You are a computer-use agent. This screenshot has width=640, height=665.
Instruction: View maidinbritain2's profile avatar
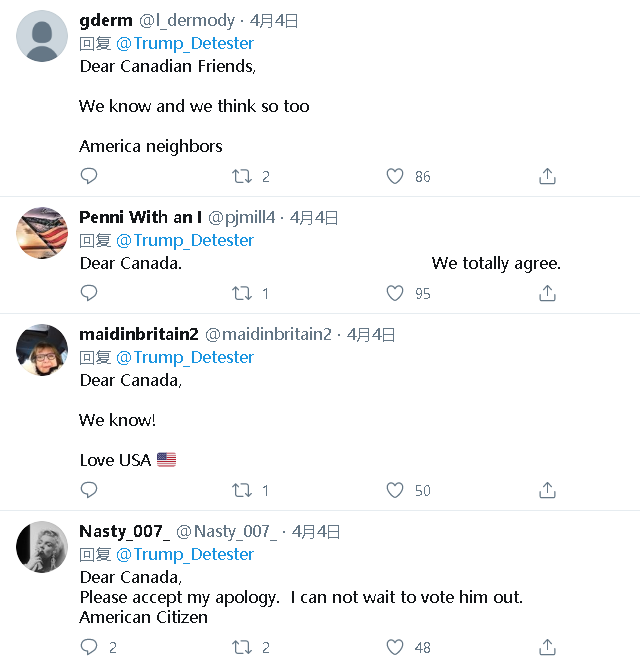click(x=42, y=350)
